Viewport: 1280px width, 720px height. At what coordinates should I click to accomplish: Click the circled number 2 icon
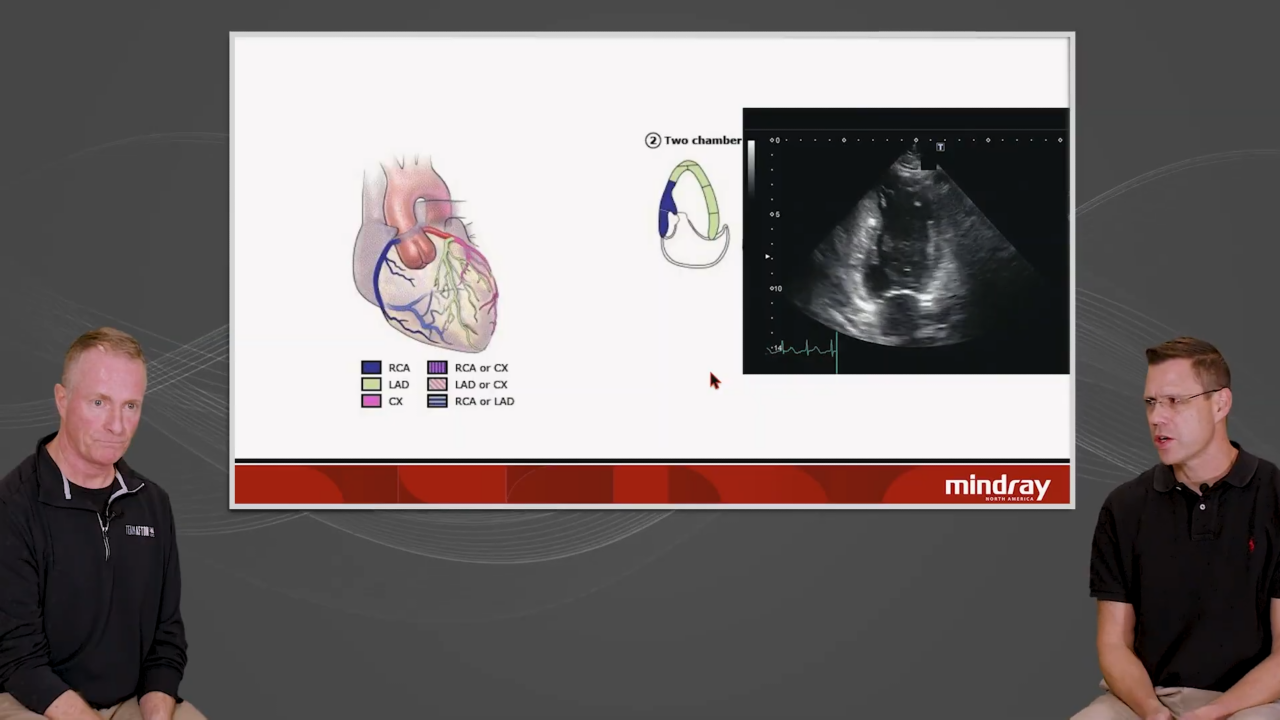pyautogui.click(x=653, y=140)
